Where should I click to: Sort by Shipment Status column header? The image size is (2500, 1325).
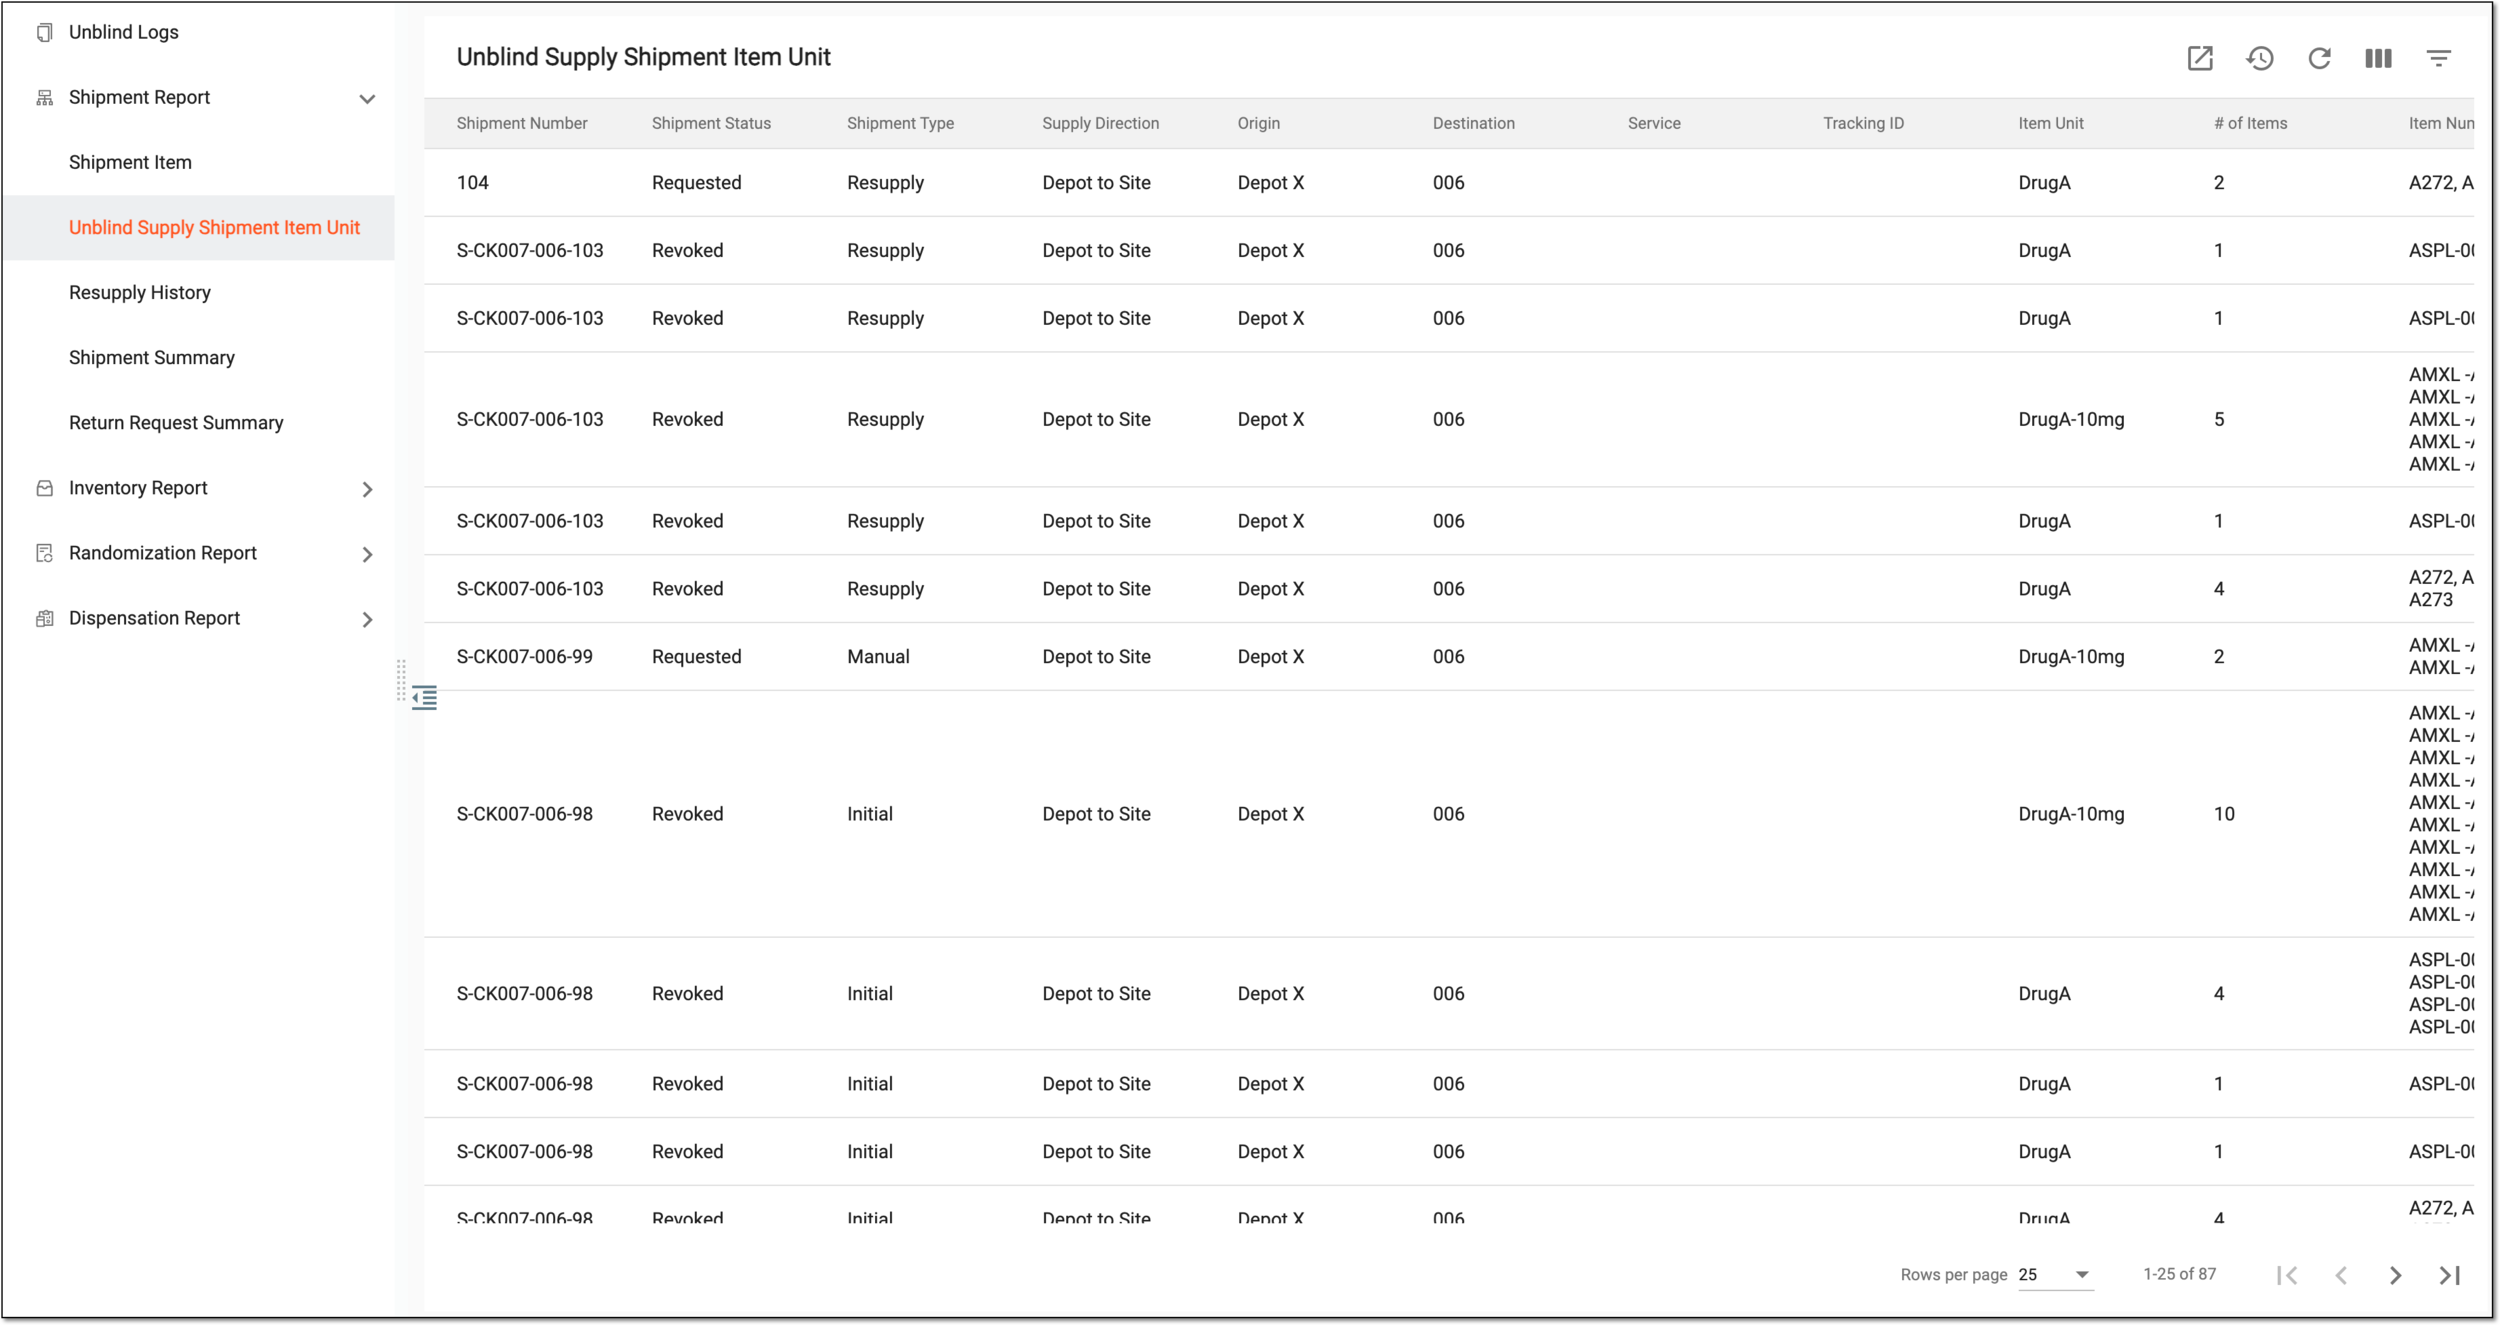click(x=711, y=123)
